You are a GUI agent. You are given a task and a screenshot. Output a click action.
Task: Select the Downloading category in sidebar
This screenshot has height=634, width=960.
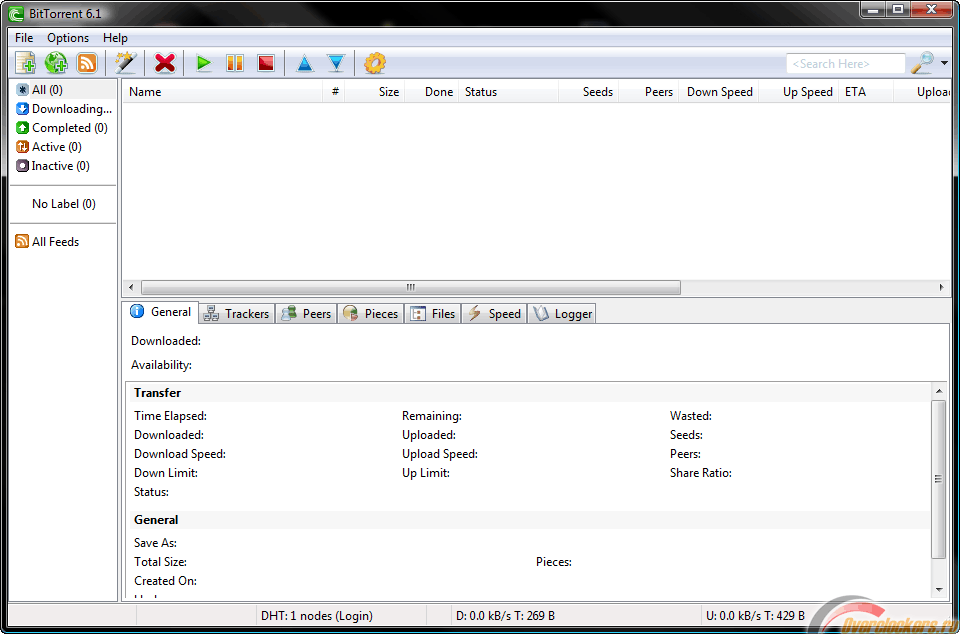pos(64,109)
